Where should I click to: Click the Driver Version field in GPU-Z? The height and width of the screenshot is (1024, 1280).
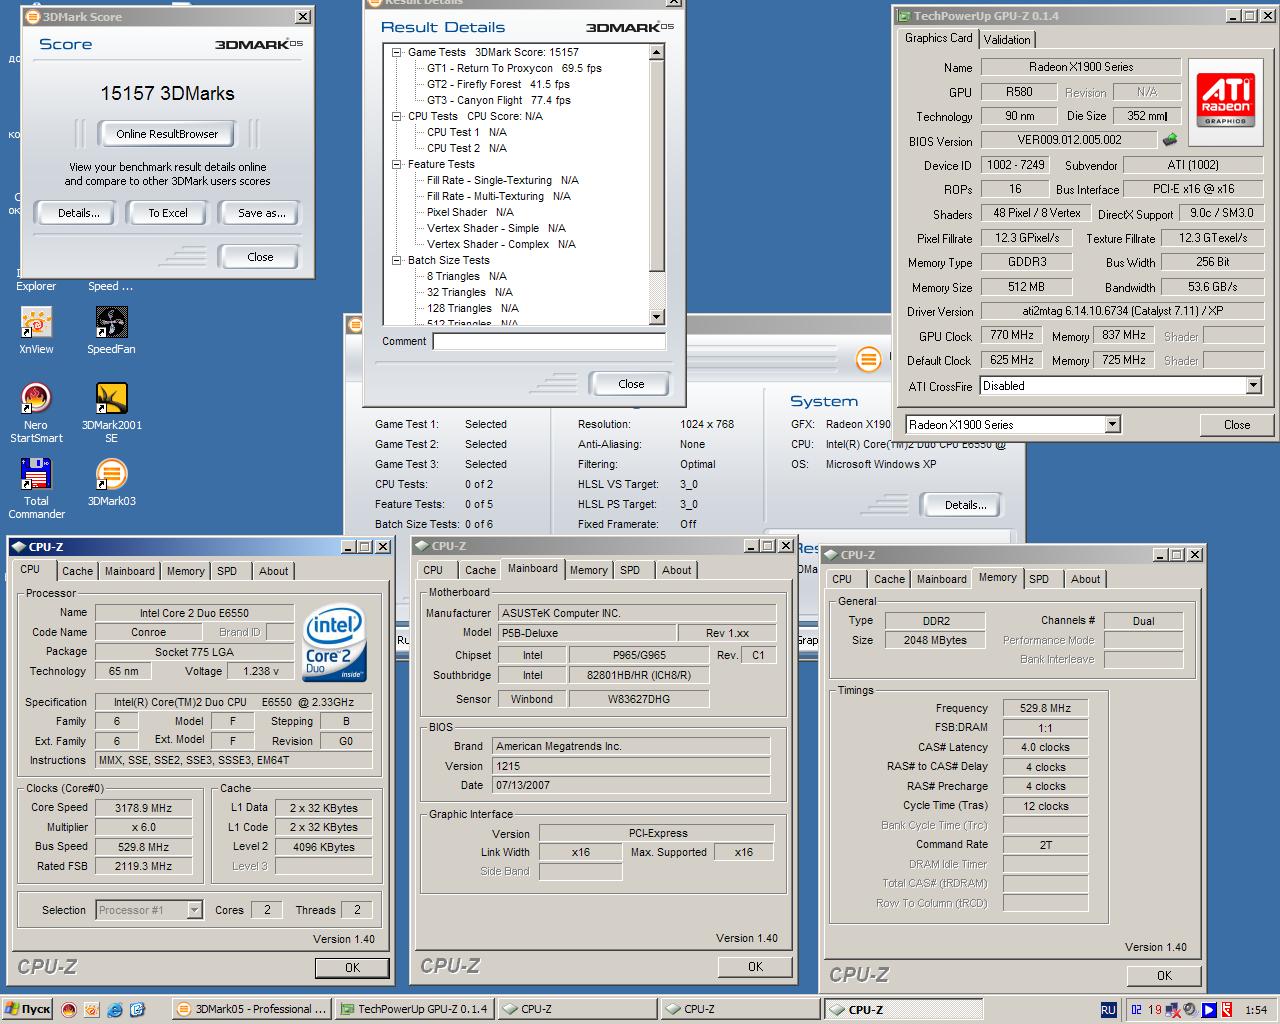[x=1122, y=311]
